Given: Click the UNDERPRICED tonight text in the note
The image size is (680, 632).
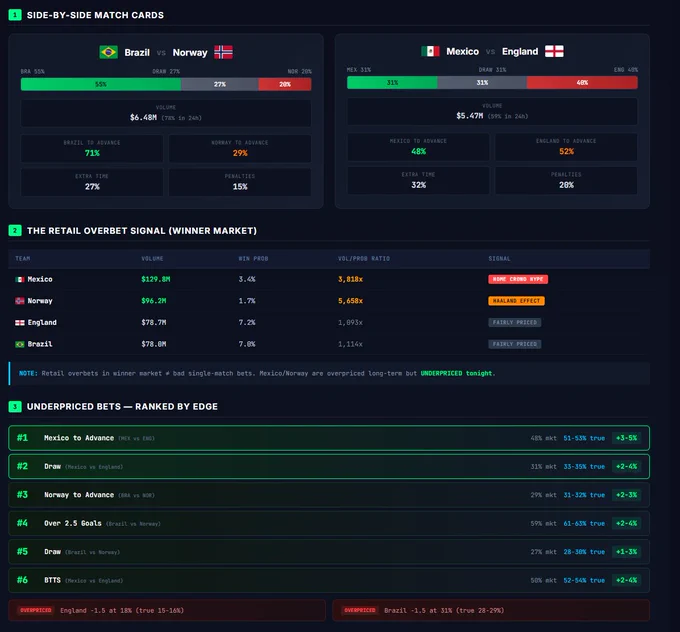Looking at the screenshot, I should 457,373.
